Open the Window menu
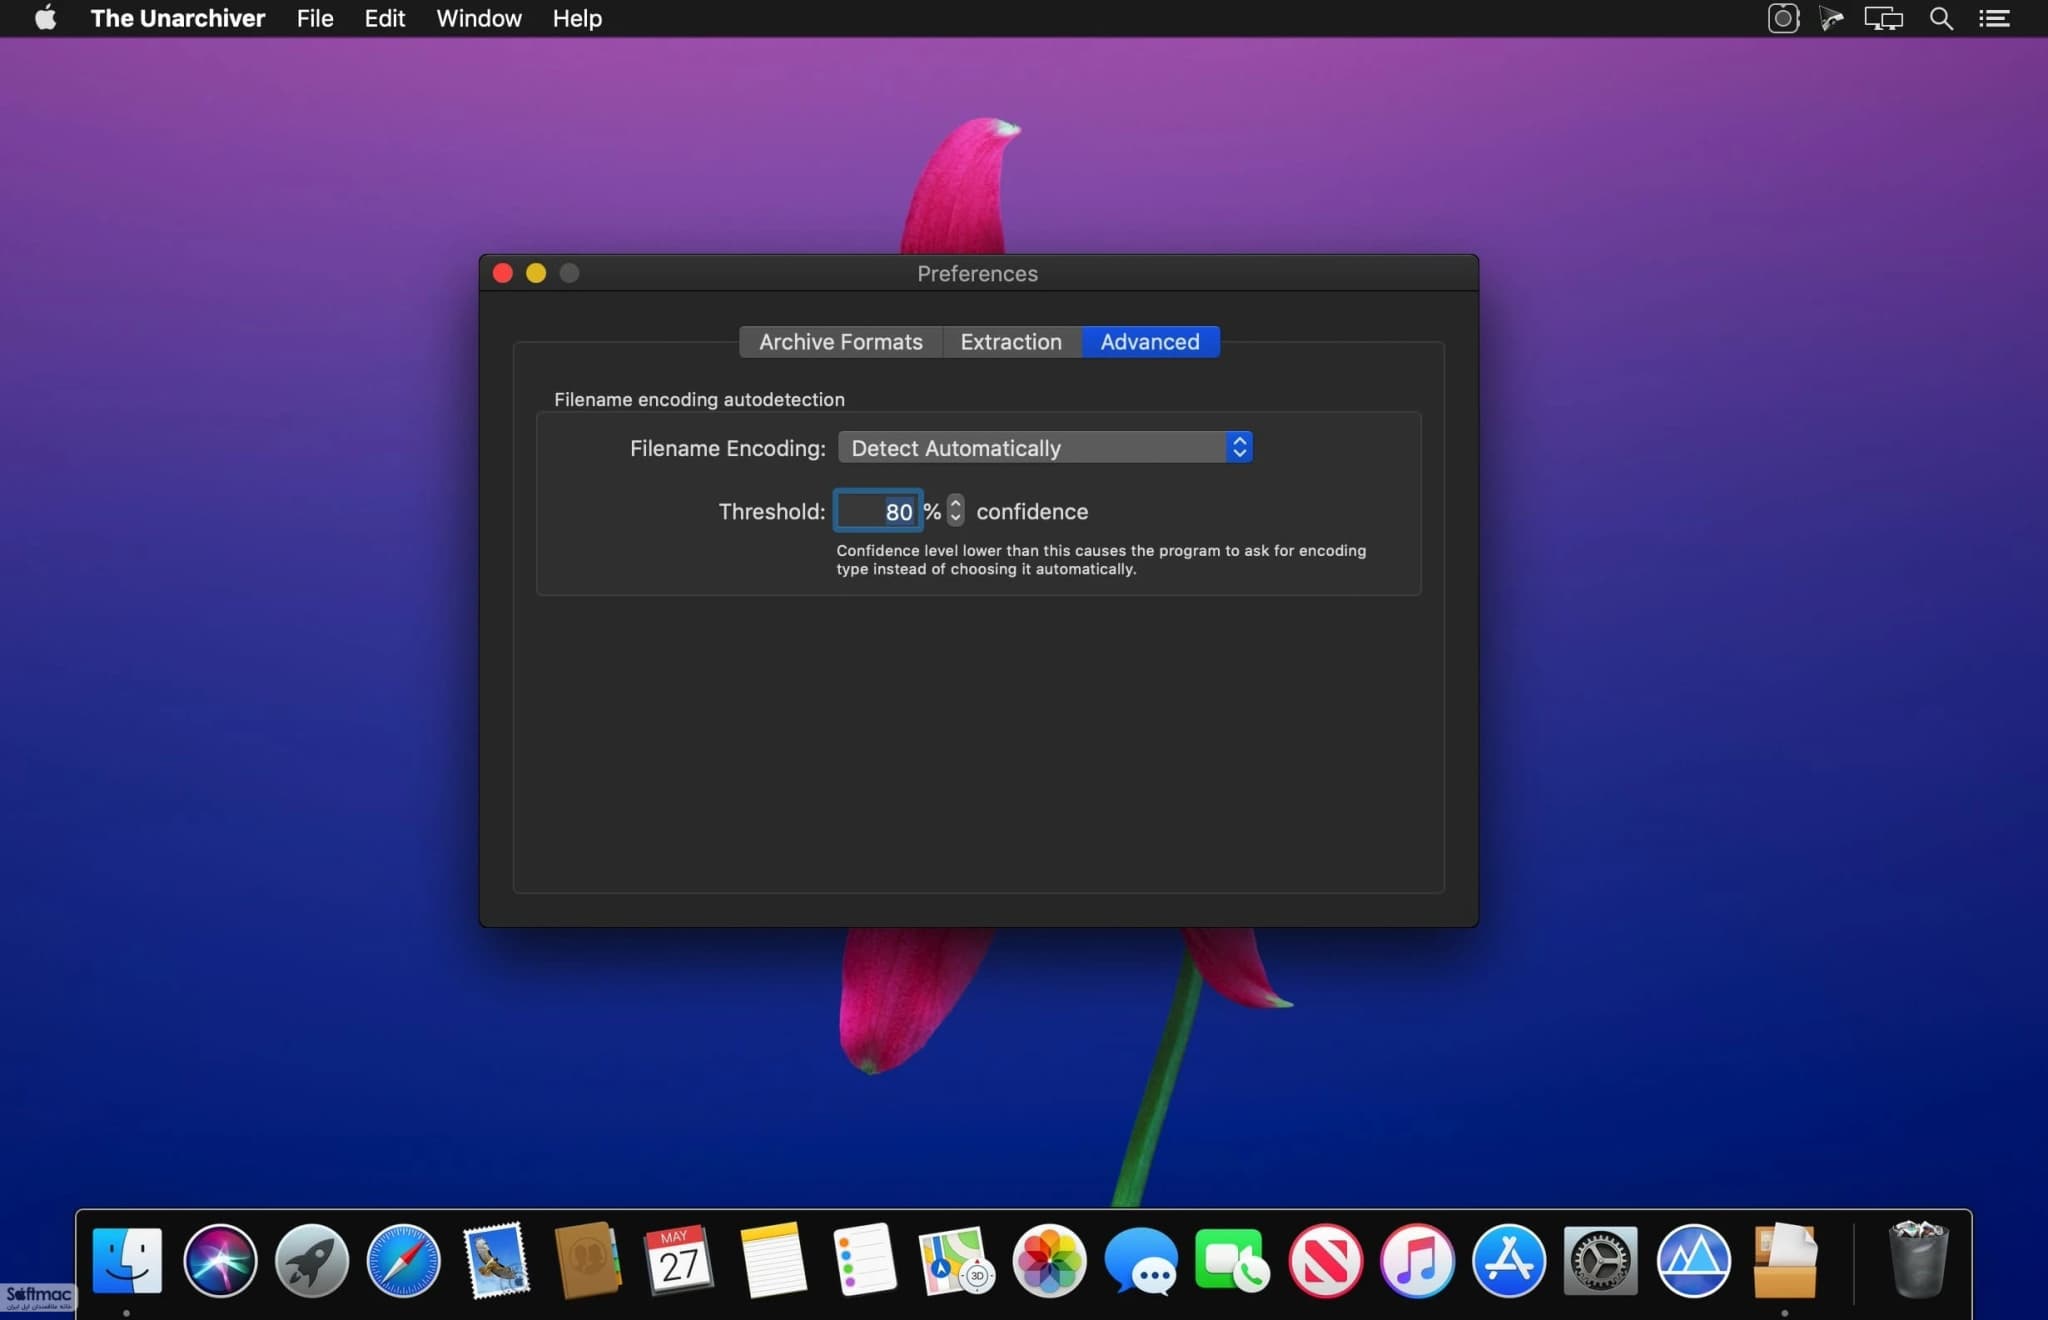The image size is (2048, 1320). click(x=479, y=18)
